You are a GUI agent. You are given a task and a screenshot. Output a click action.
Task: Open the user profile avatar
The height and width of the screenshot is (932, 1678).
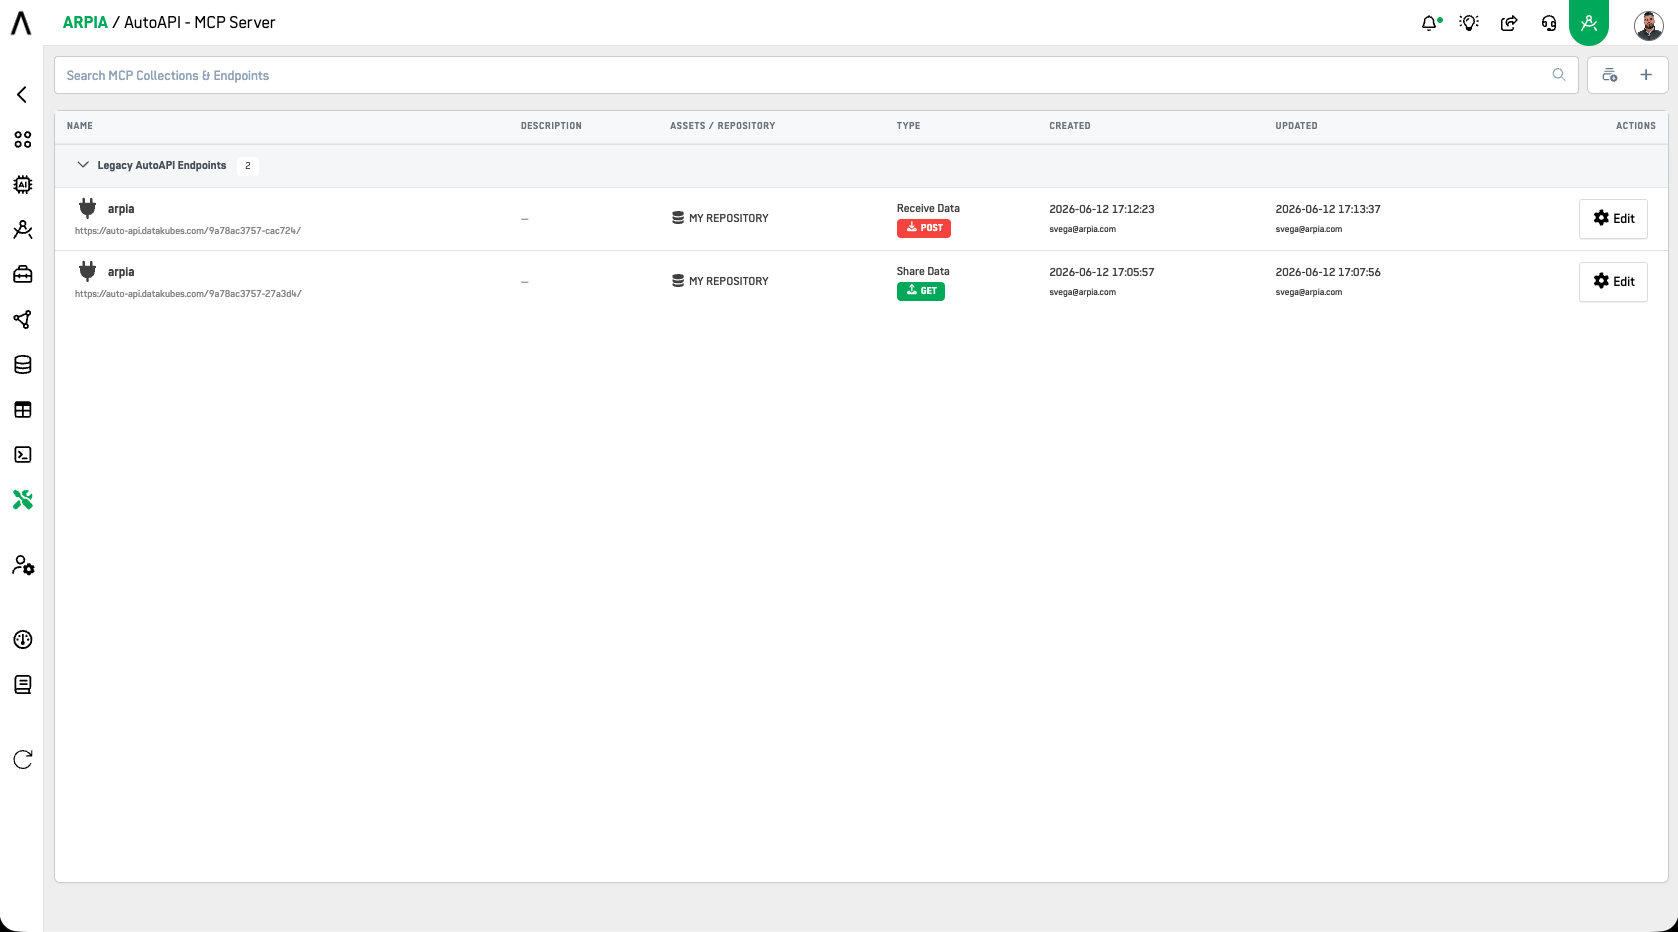tap(1649, 25)
